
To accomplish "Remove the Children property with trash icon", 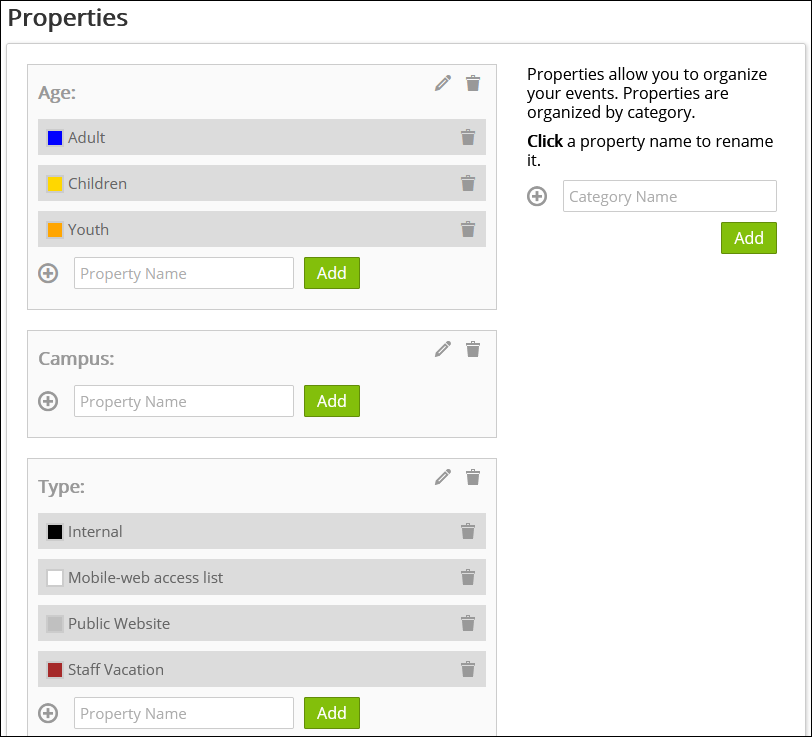I will pyautogui.click(x=467, y=184).
